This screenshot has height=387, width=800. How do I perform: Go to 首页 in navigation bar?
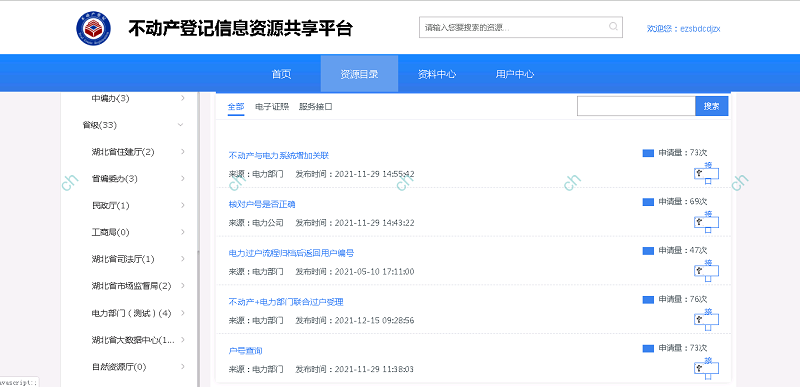tap(282, 74)
